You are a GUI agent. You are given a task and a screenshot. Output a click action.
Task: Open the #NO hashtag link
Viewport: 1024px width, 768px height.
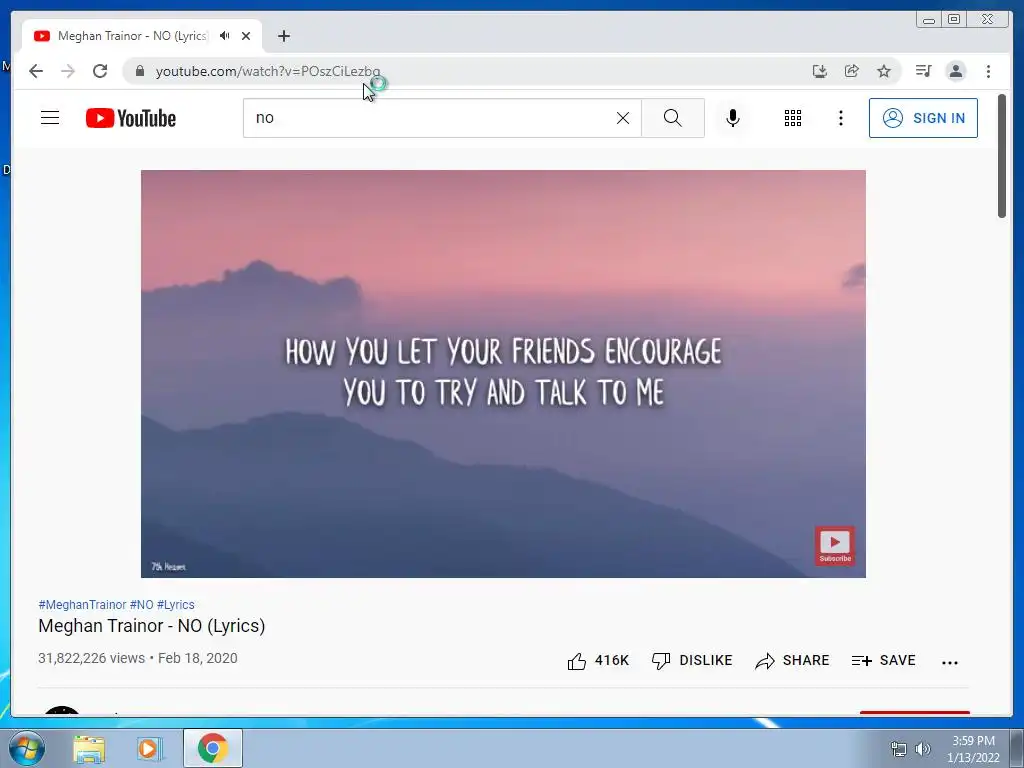click(x=142, y=605)
